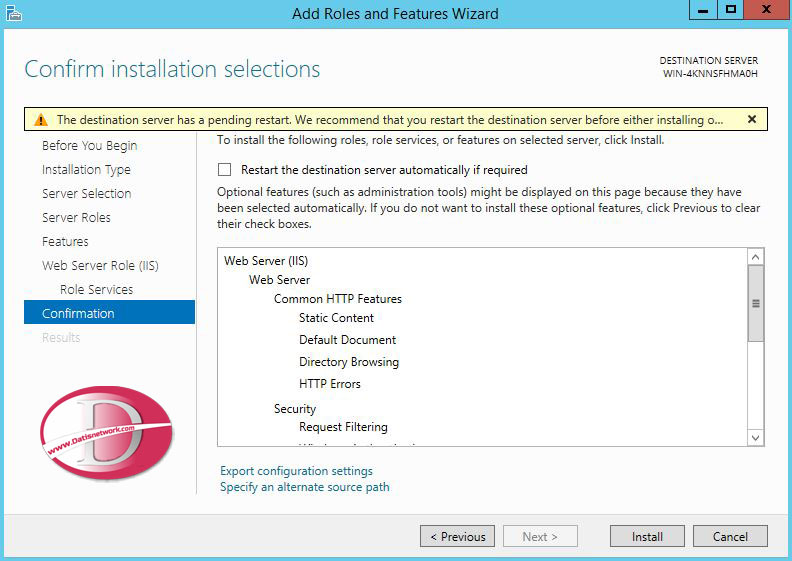Open Web Server Role (IIS) step
792x561 pixels.
pyautogui.click(x=100, y=266)
